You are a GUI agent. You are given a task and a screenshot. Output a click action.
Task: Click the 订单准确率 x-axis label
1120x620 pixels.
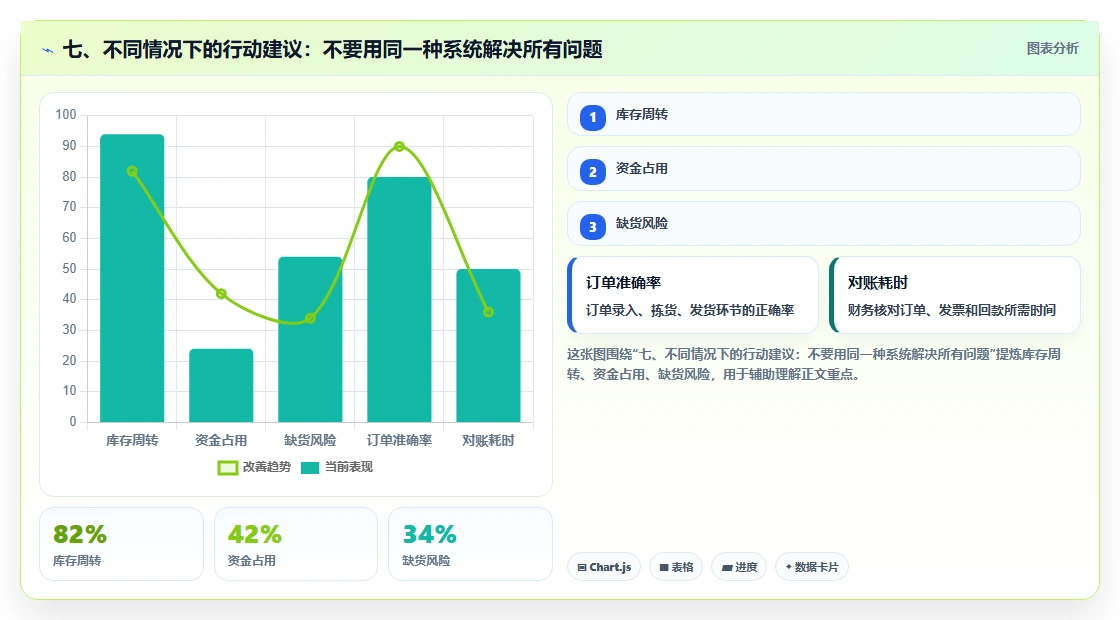pos(399,441)
